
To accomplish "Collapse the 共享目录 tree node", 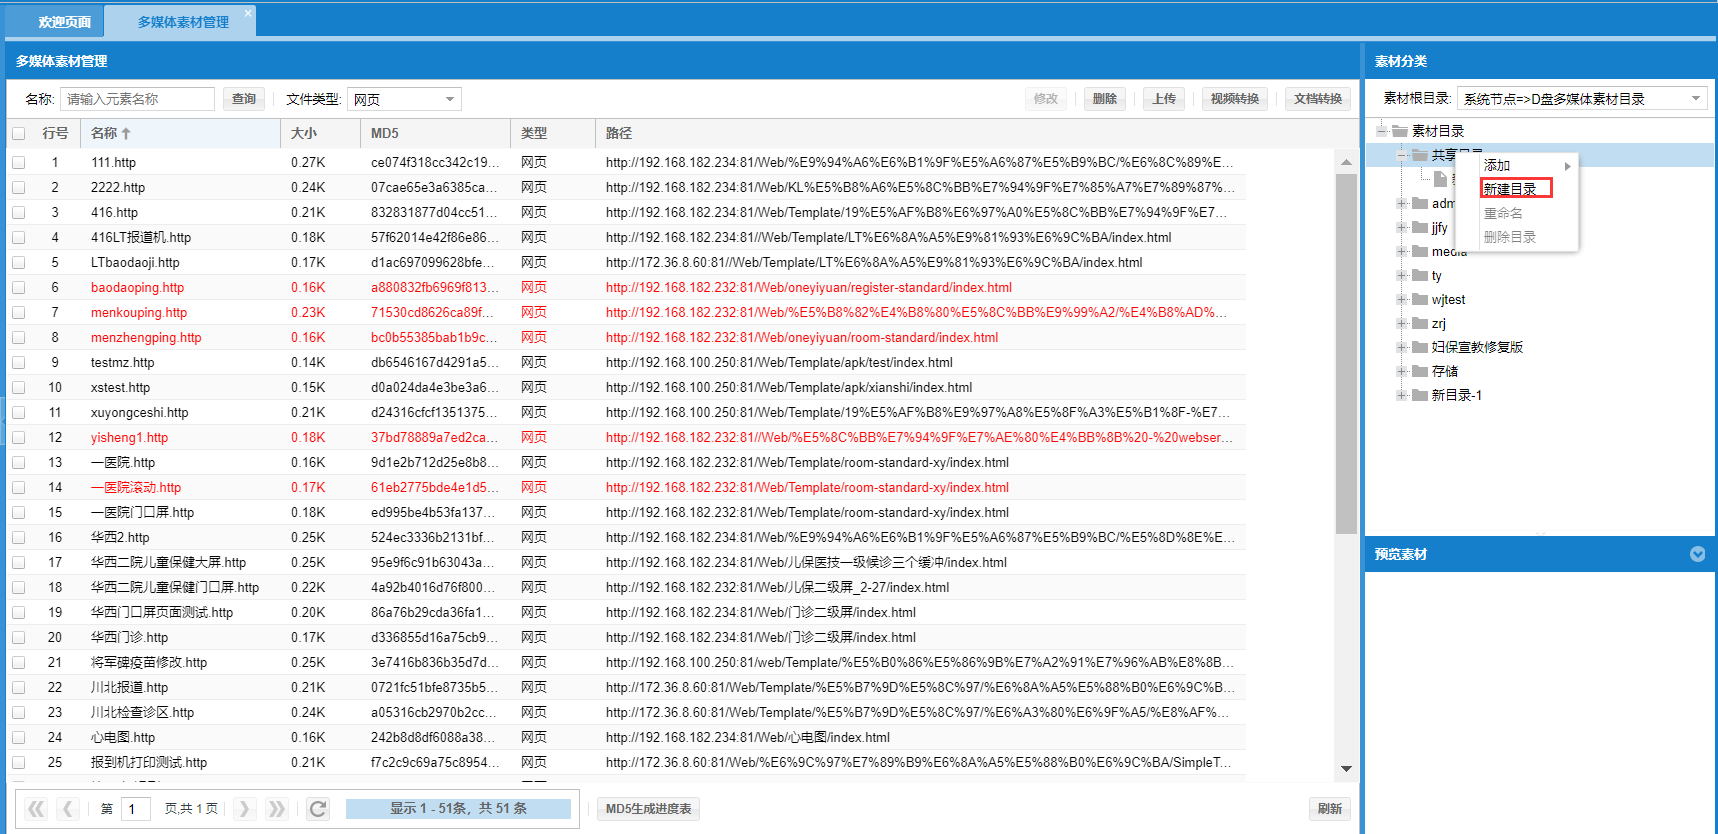I will point(1402,155).
